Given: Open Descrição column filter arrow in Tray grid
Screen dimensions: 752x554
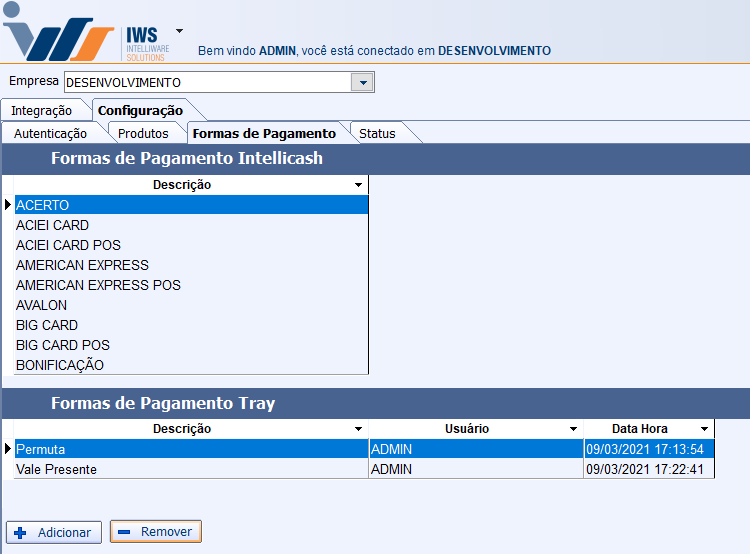Looking at the screenshot, I should pos(358,429).
